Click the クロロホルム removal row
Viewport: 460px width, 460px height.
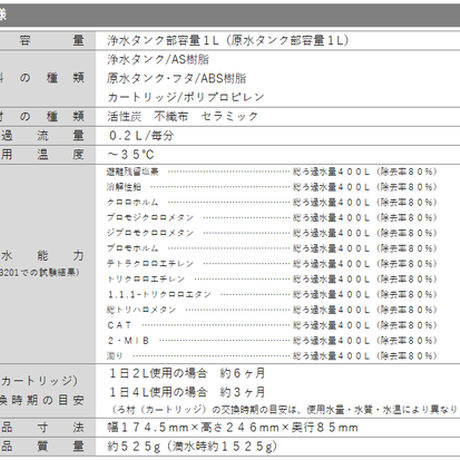point(272,202)
